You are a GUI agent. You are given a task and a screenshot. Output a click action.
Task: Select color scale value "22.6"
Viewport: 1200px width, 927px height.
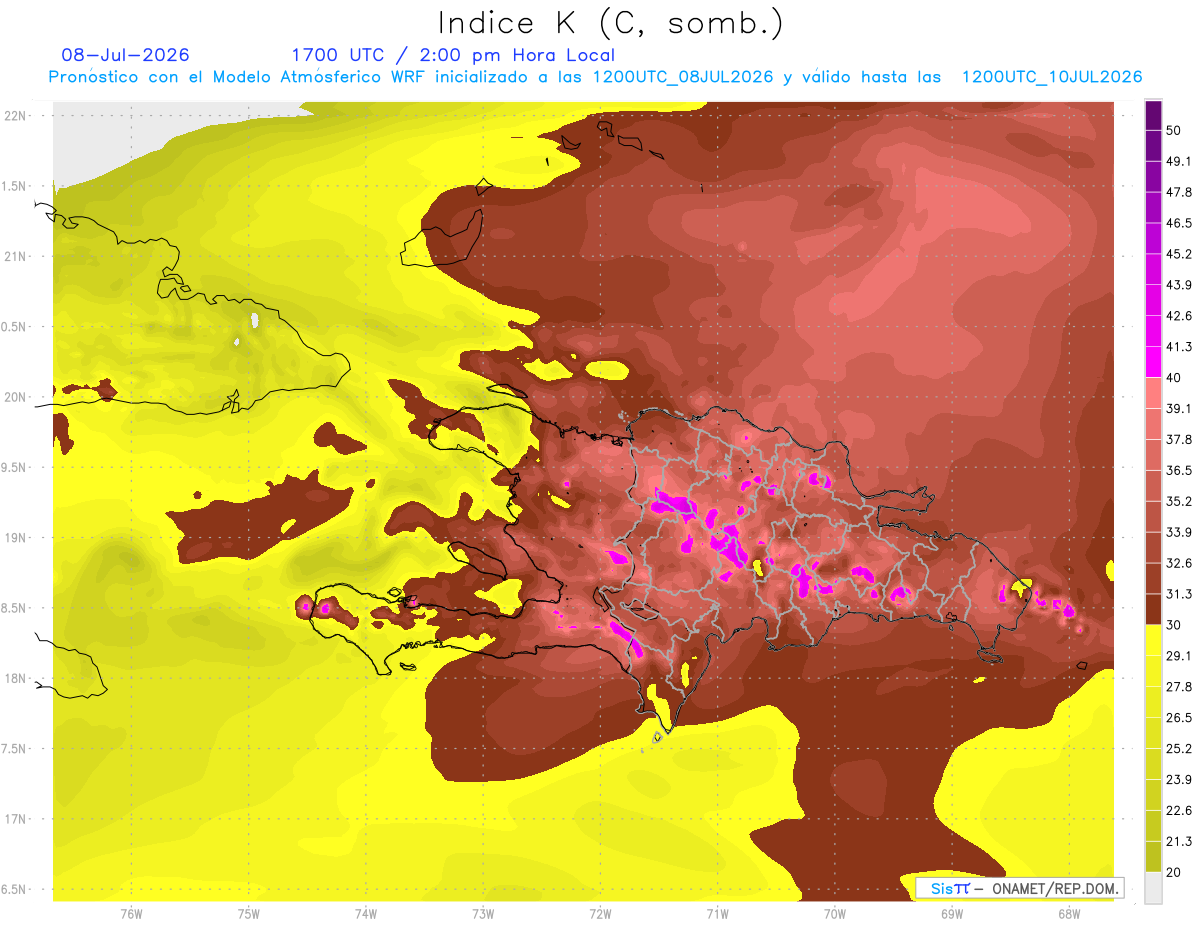[1178, 811]
